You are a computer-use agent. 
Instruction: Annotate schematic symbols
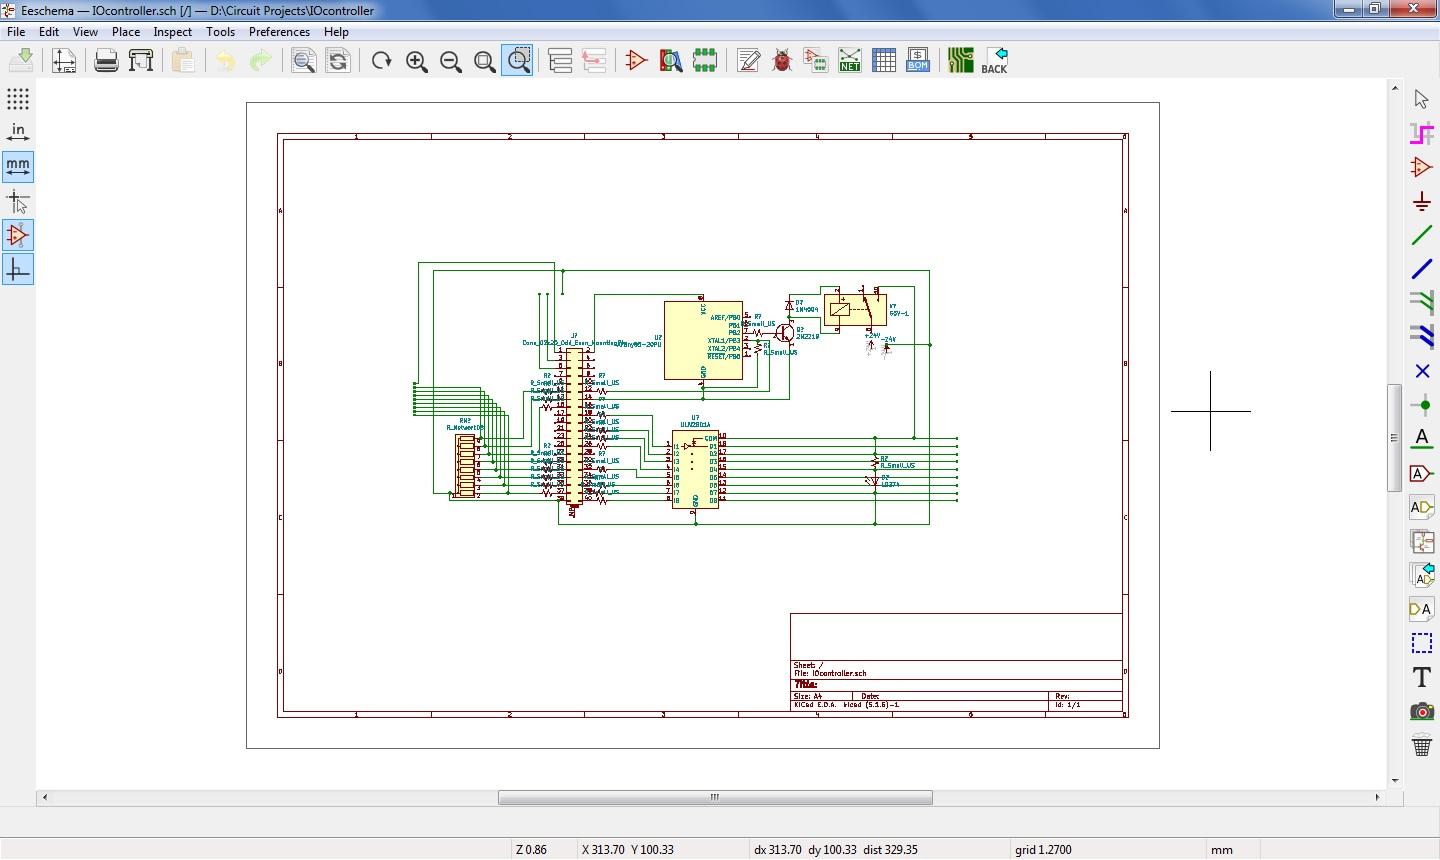coord(748,60)
